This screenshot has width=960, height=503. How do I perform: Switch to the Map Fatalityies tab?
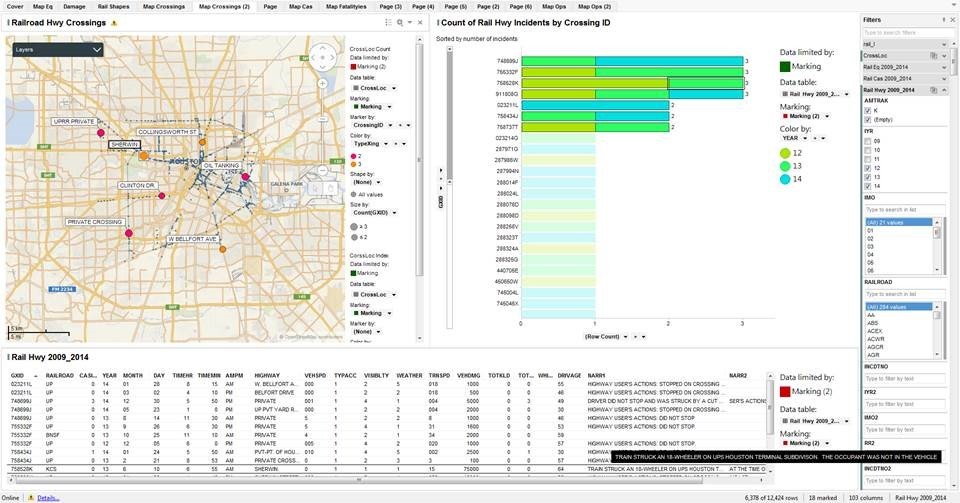pos(346,6)
